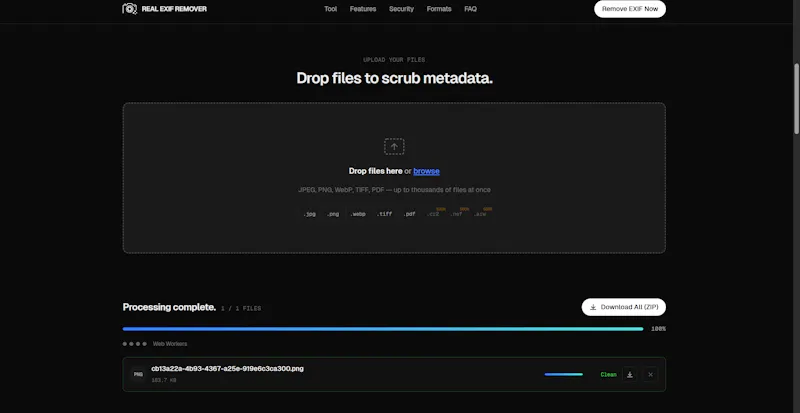This screenshot has width=800, height=413.
Task: Click the .tiff format tag
Action: point(384,214)
